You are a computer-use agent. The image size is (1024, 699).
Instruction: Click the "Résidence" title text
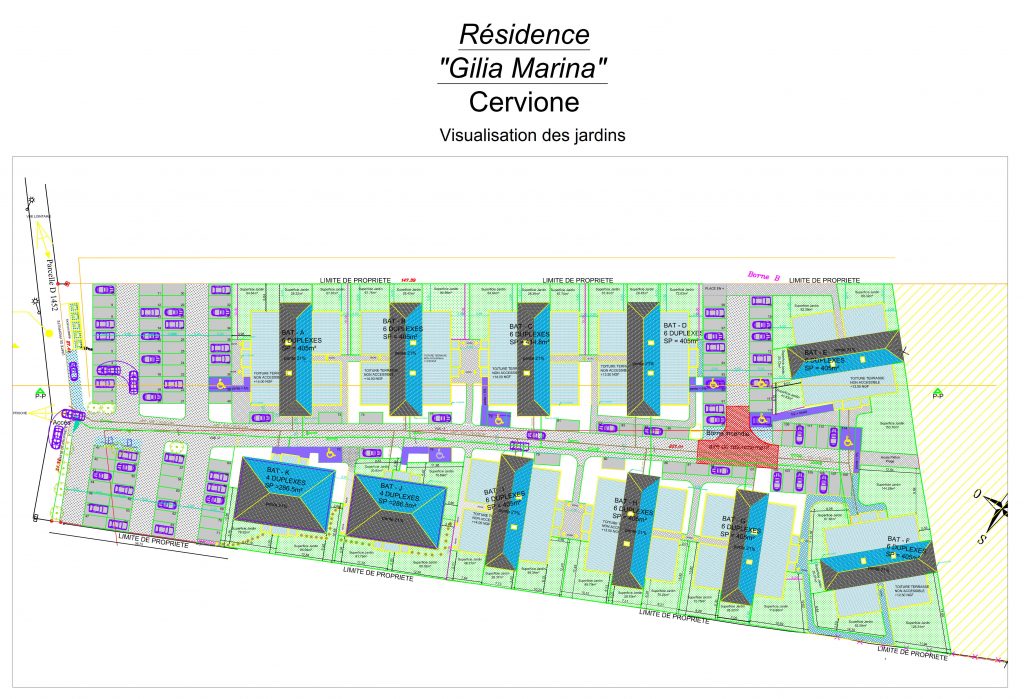(x=524, y=34)
